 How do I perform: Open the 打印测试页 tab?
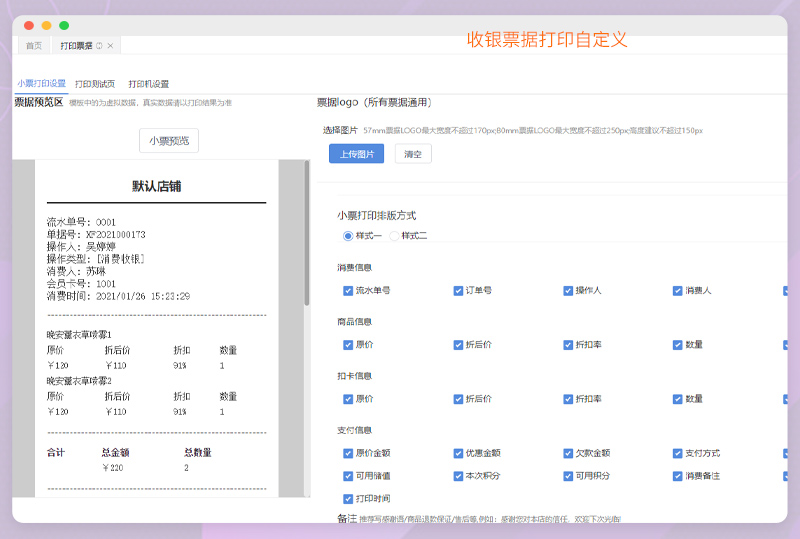point(95,84)
